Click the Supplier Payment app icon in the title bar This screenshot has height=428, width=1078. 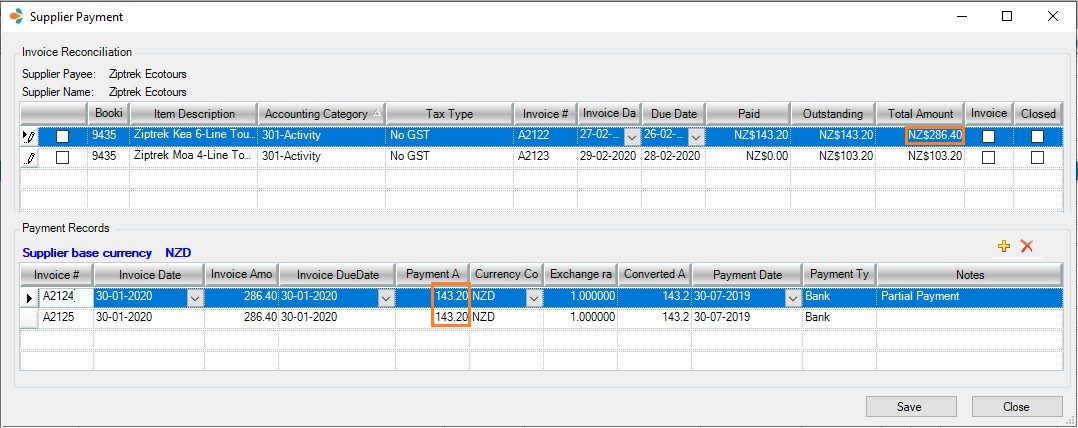[15, 17]
